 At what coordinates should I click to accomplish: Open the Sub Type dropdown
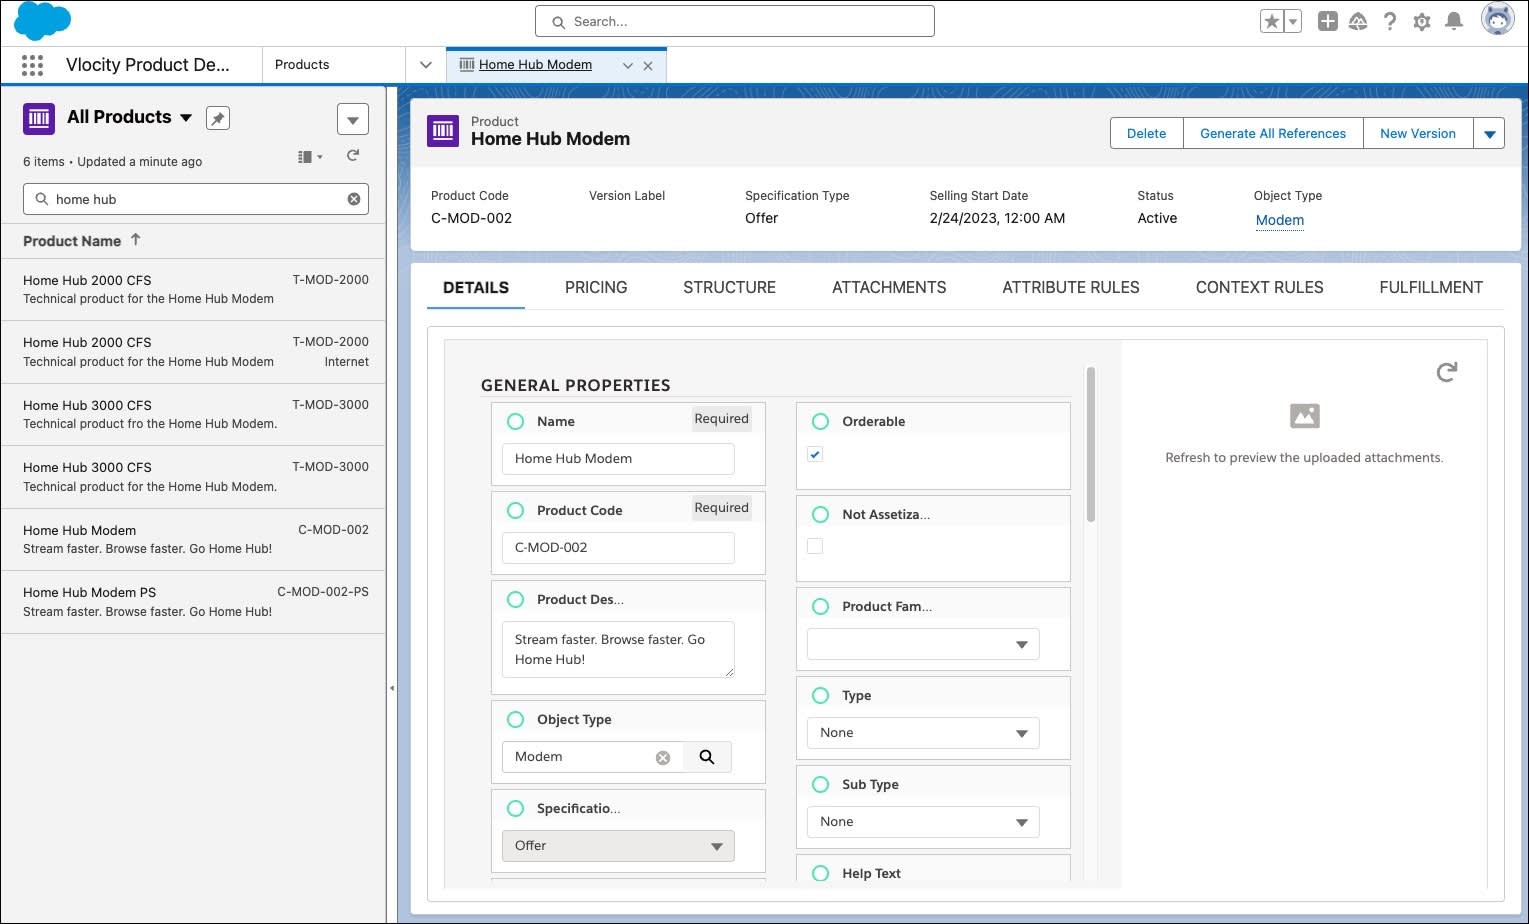pyautogui.click(x=923, y=822)
